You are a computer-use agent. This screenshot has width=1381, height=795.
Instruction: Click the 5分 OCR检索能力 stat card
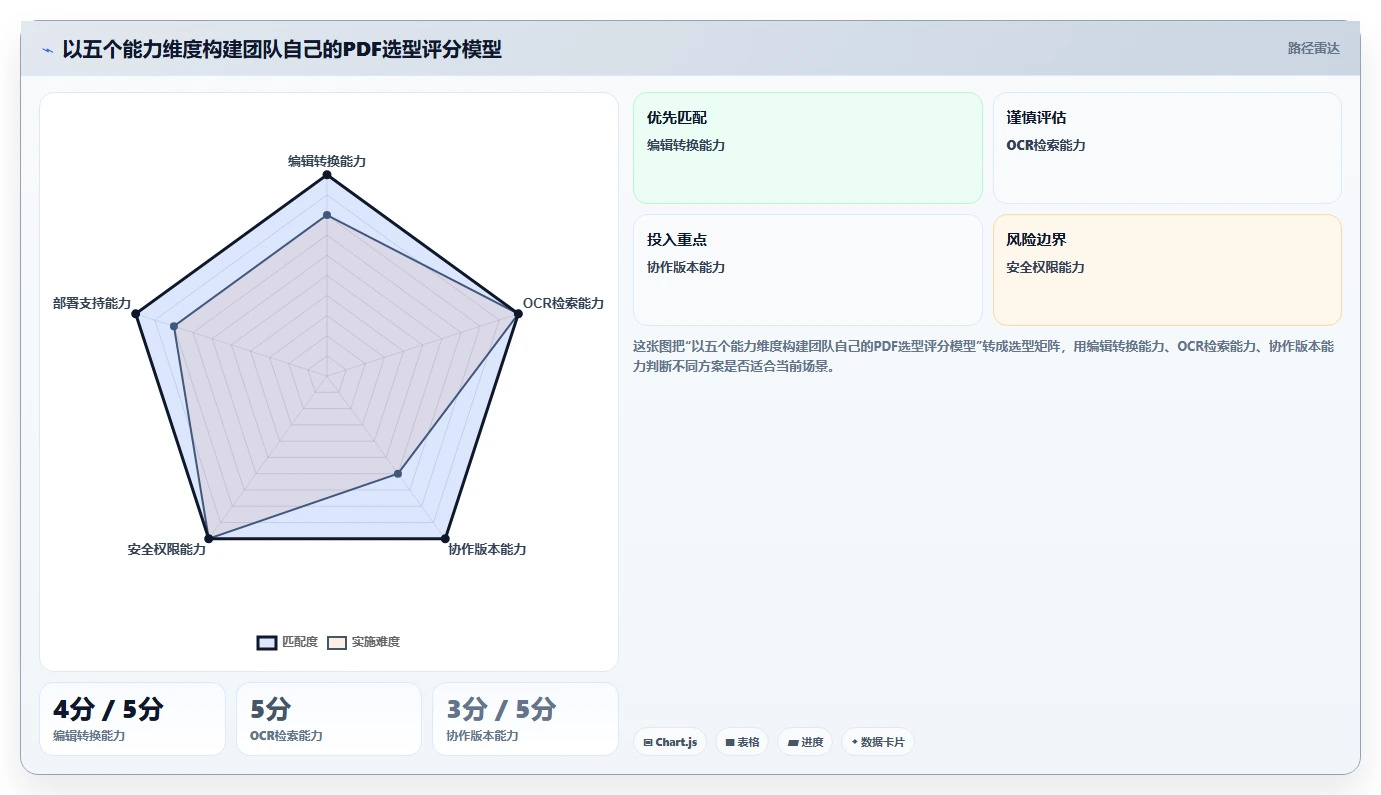329,719
